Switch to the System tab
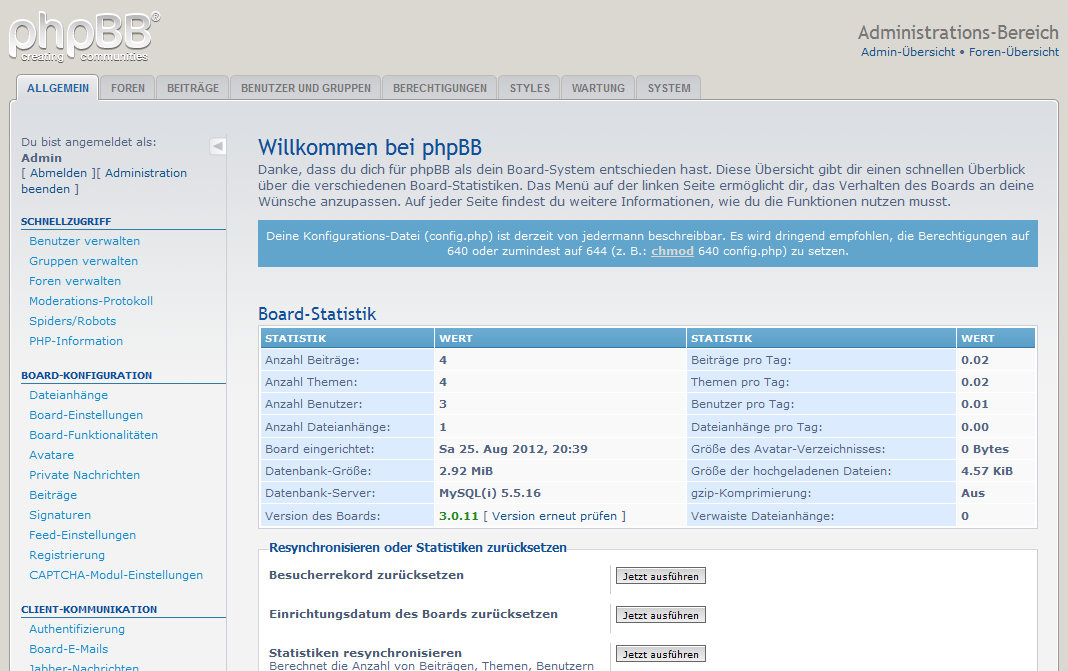 pos(669,88)
